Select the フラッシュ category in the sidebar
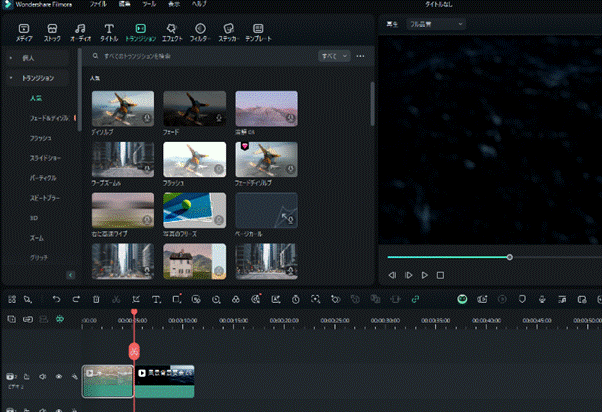Image resolution: width=602 pixels, height=412 pixels. 41,138
